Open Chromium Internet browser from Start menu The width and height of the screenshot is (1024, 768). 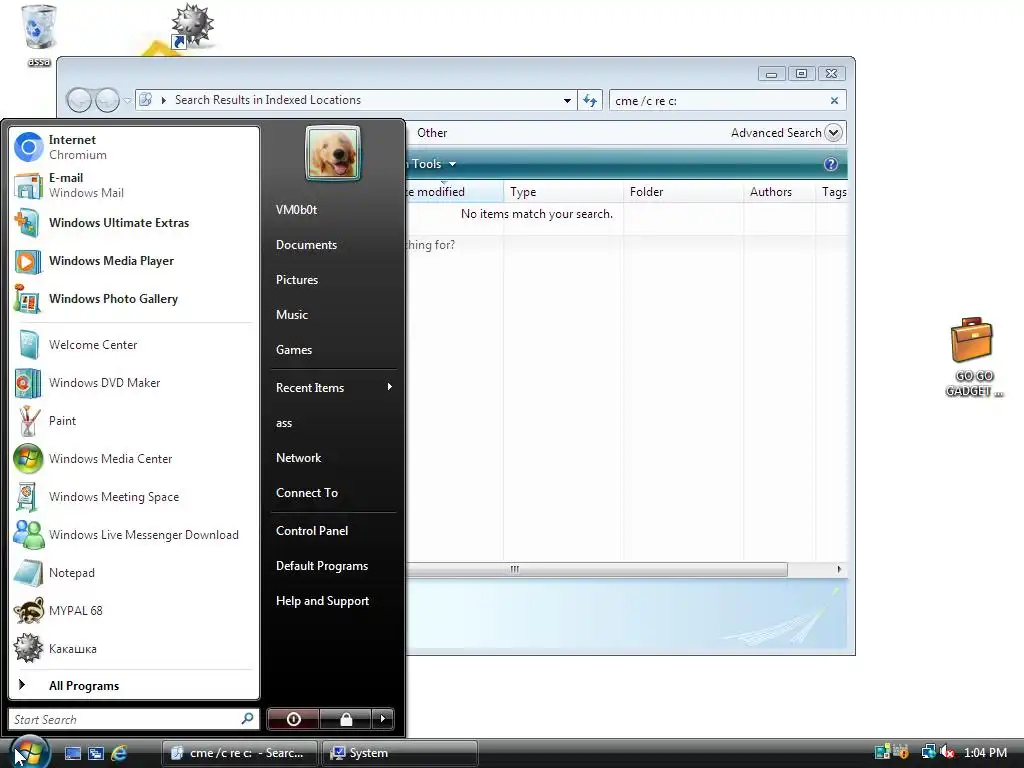[134, 147]
